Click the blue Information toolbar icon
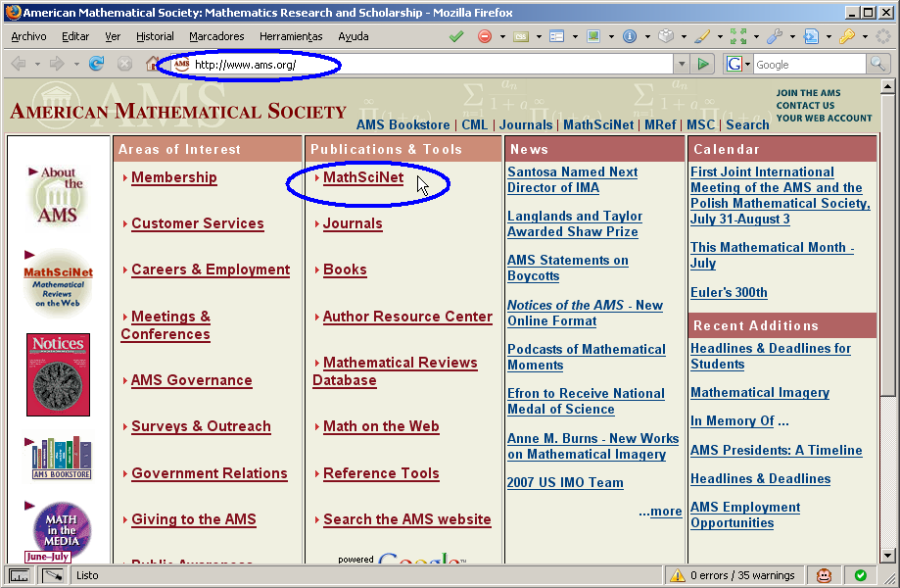Image resolution: width=900 pixels, height=588 pixels. [630, 37]
